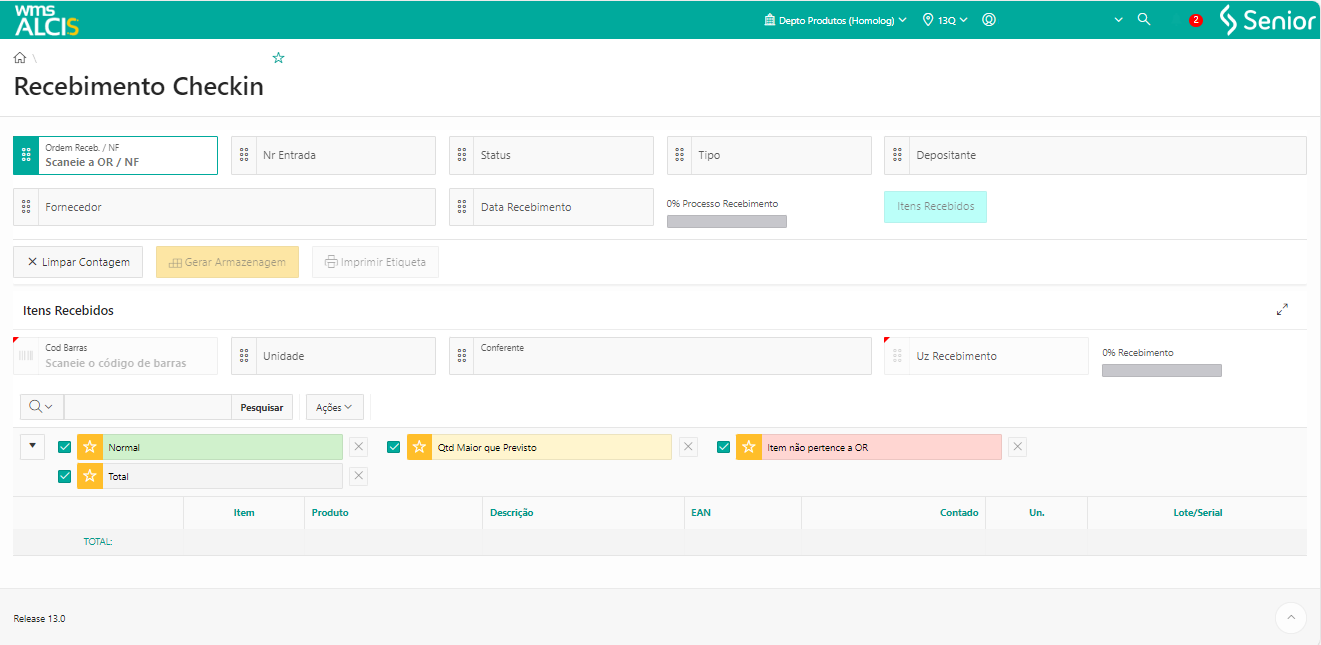Focus the Uz Recebimento field
Viewport: 1321px width, 645px height.
998,356
